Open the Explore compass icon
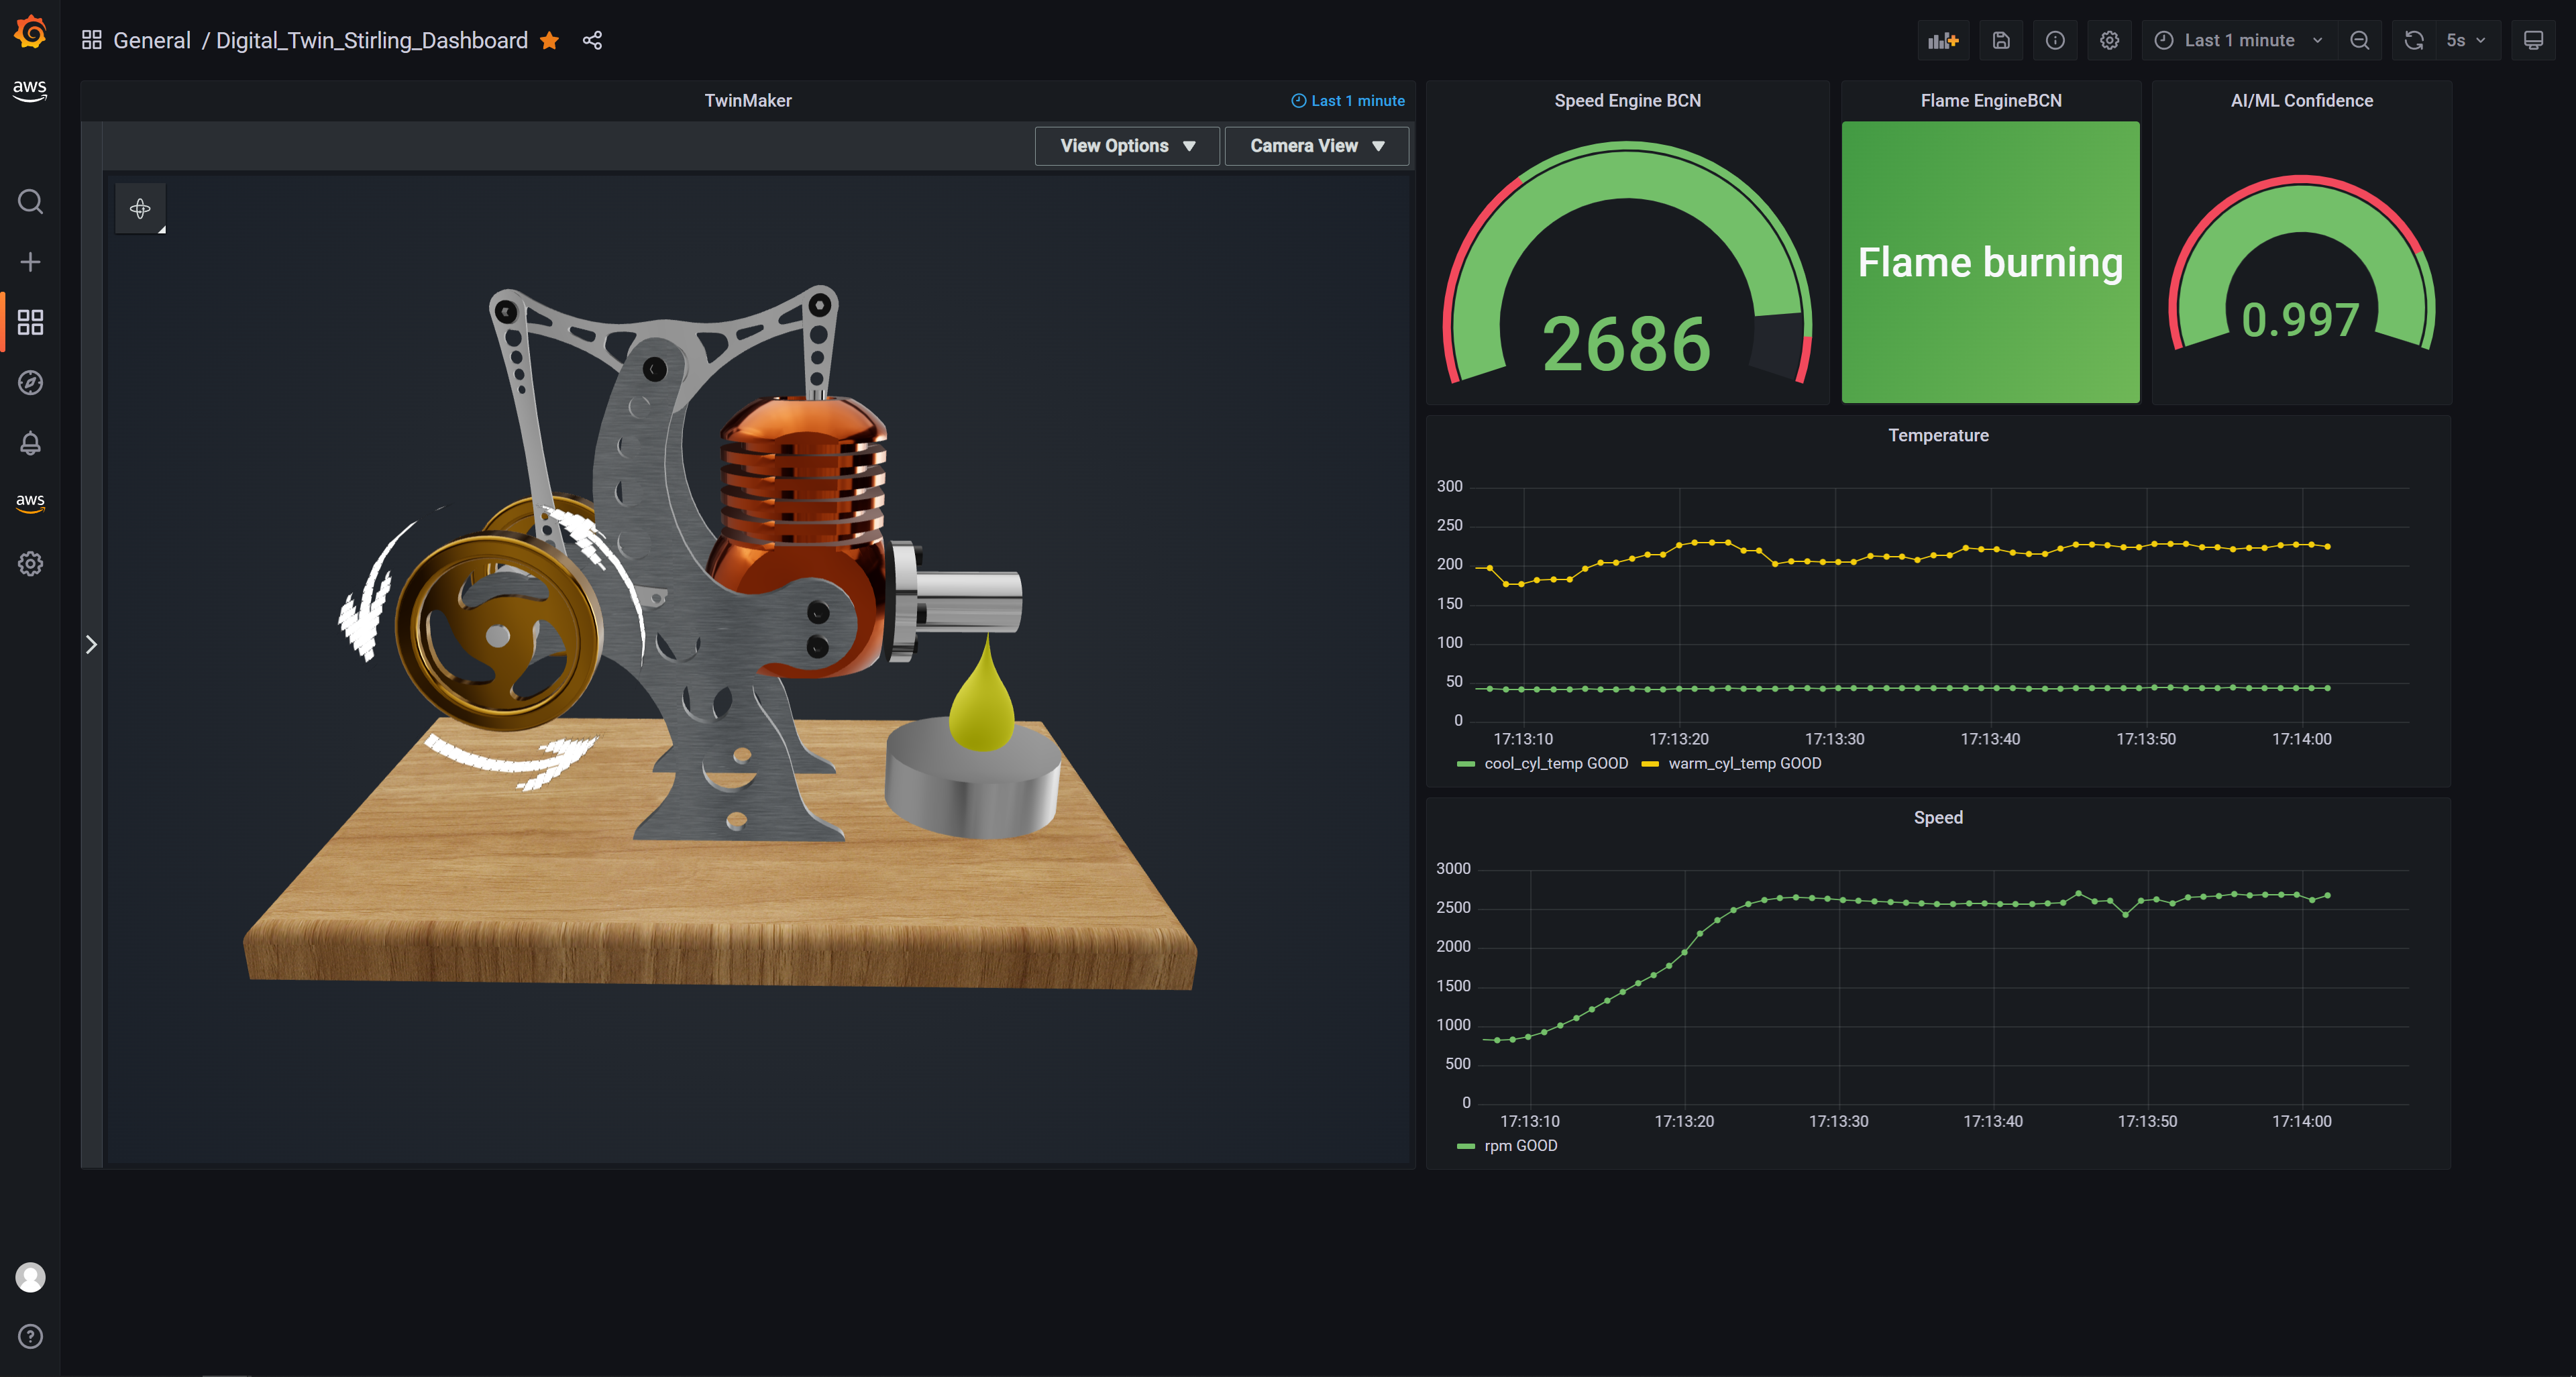The width and height of the screenshot is (2576, 1377). pyautogui.click(x=30, y=383)
